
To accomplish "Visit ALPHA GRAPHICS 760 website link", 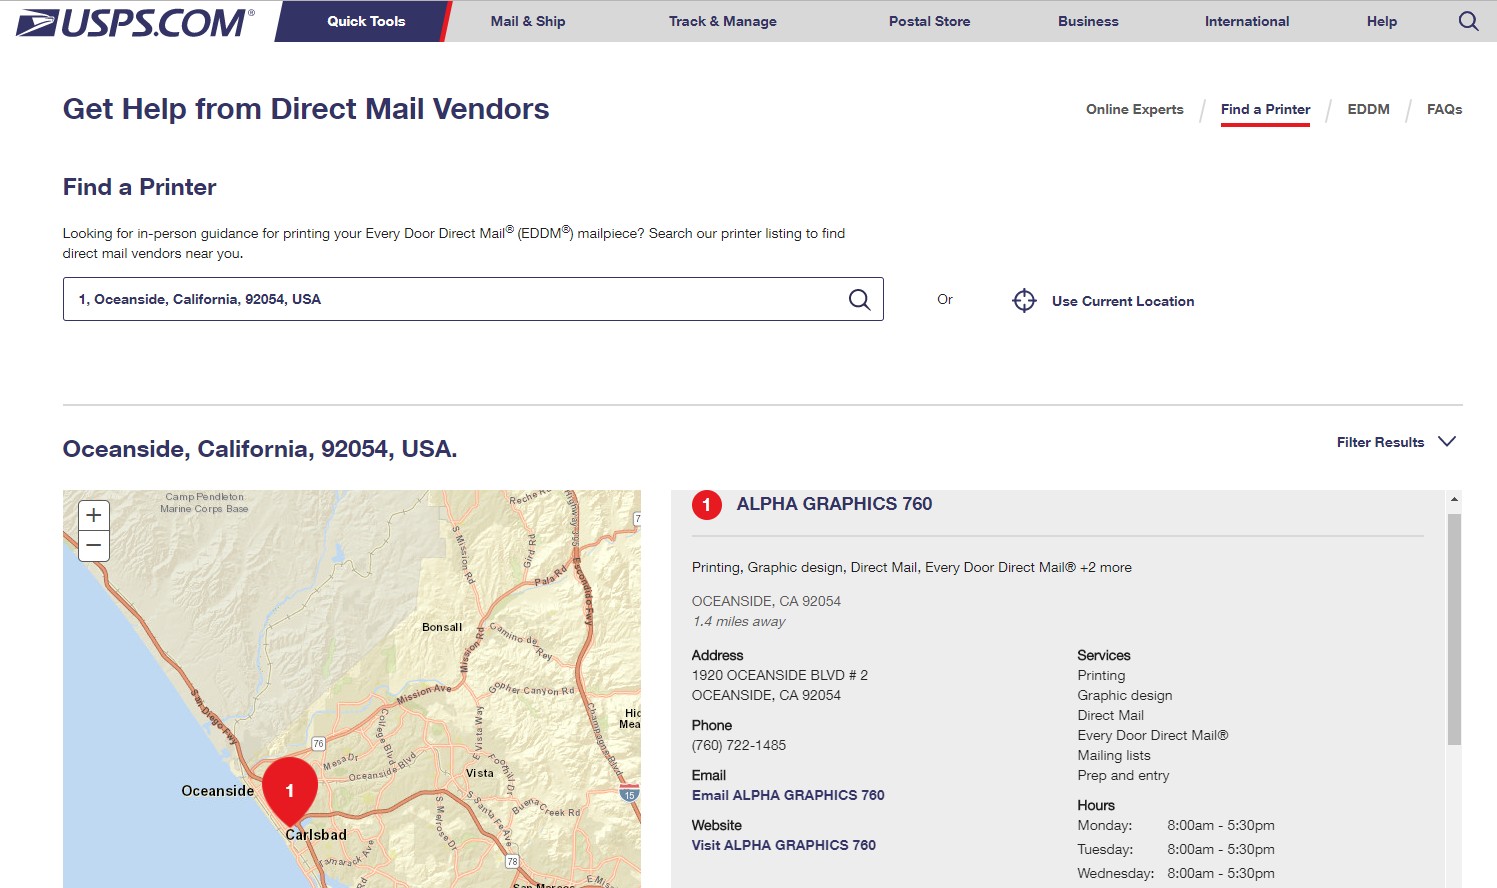I will 784,845.
